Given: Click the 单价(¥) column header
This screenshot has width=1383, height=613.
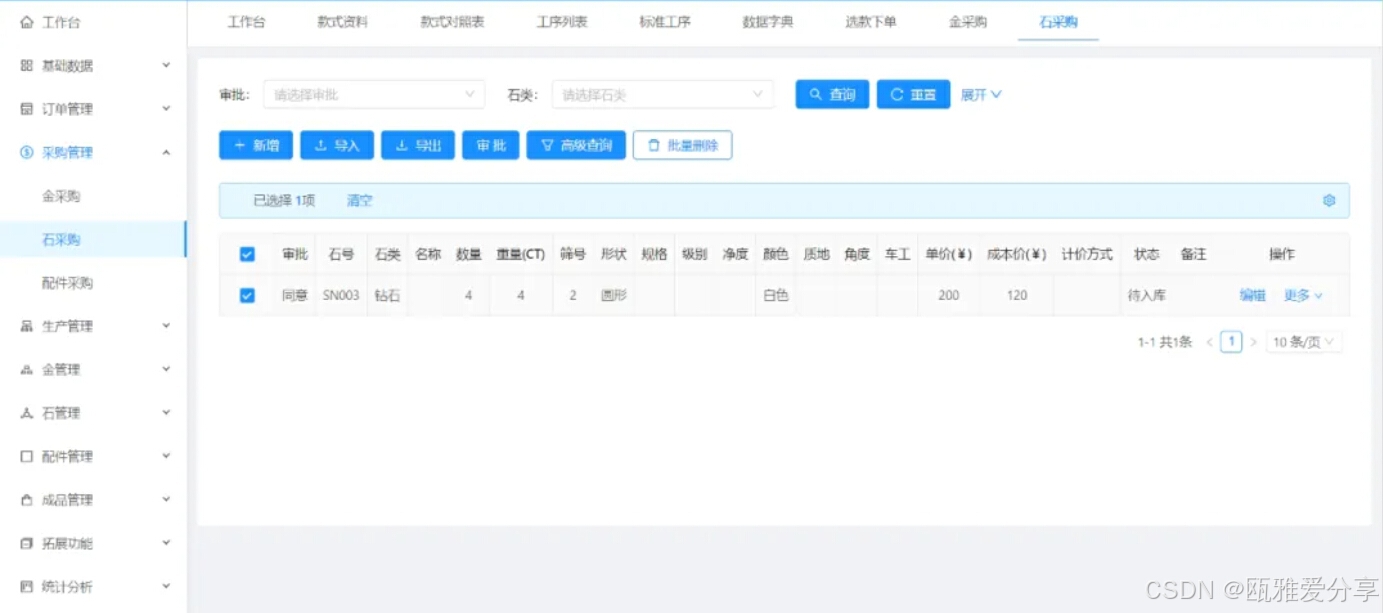Looking at the screenshot, I should [949, 254].
